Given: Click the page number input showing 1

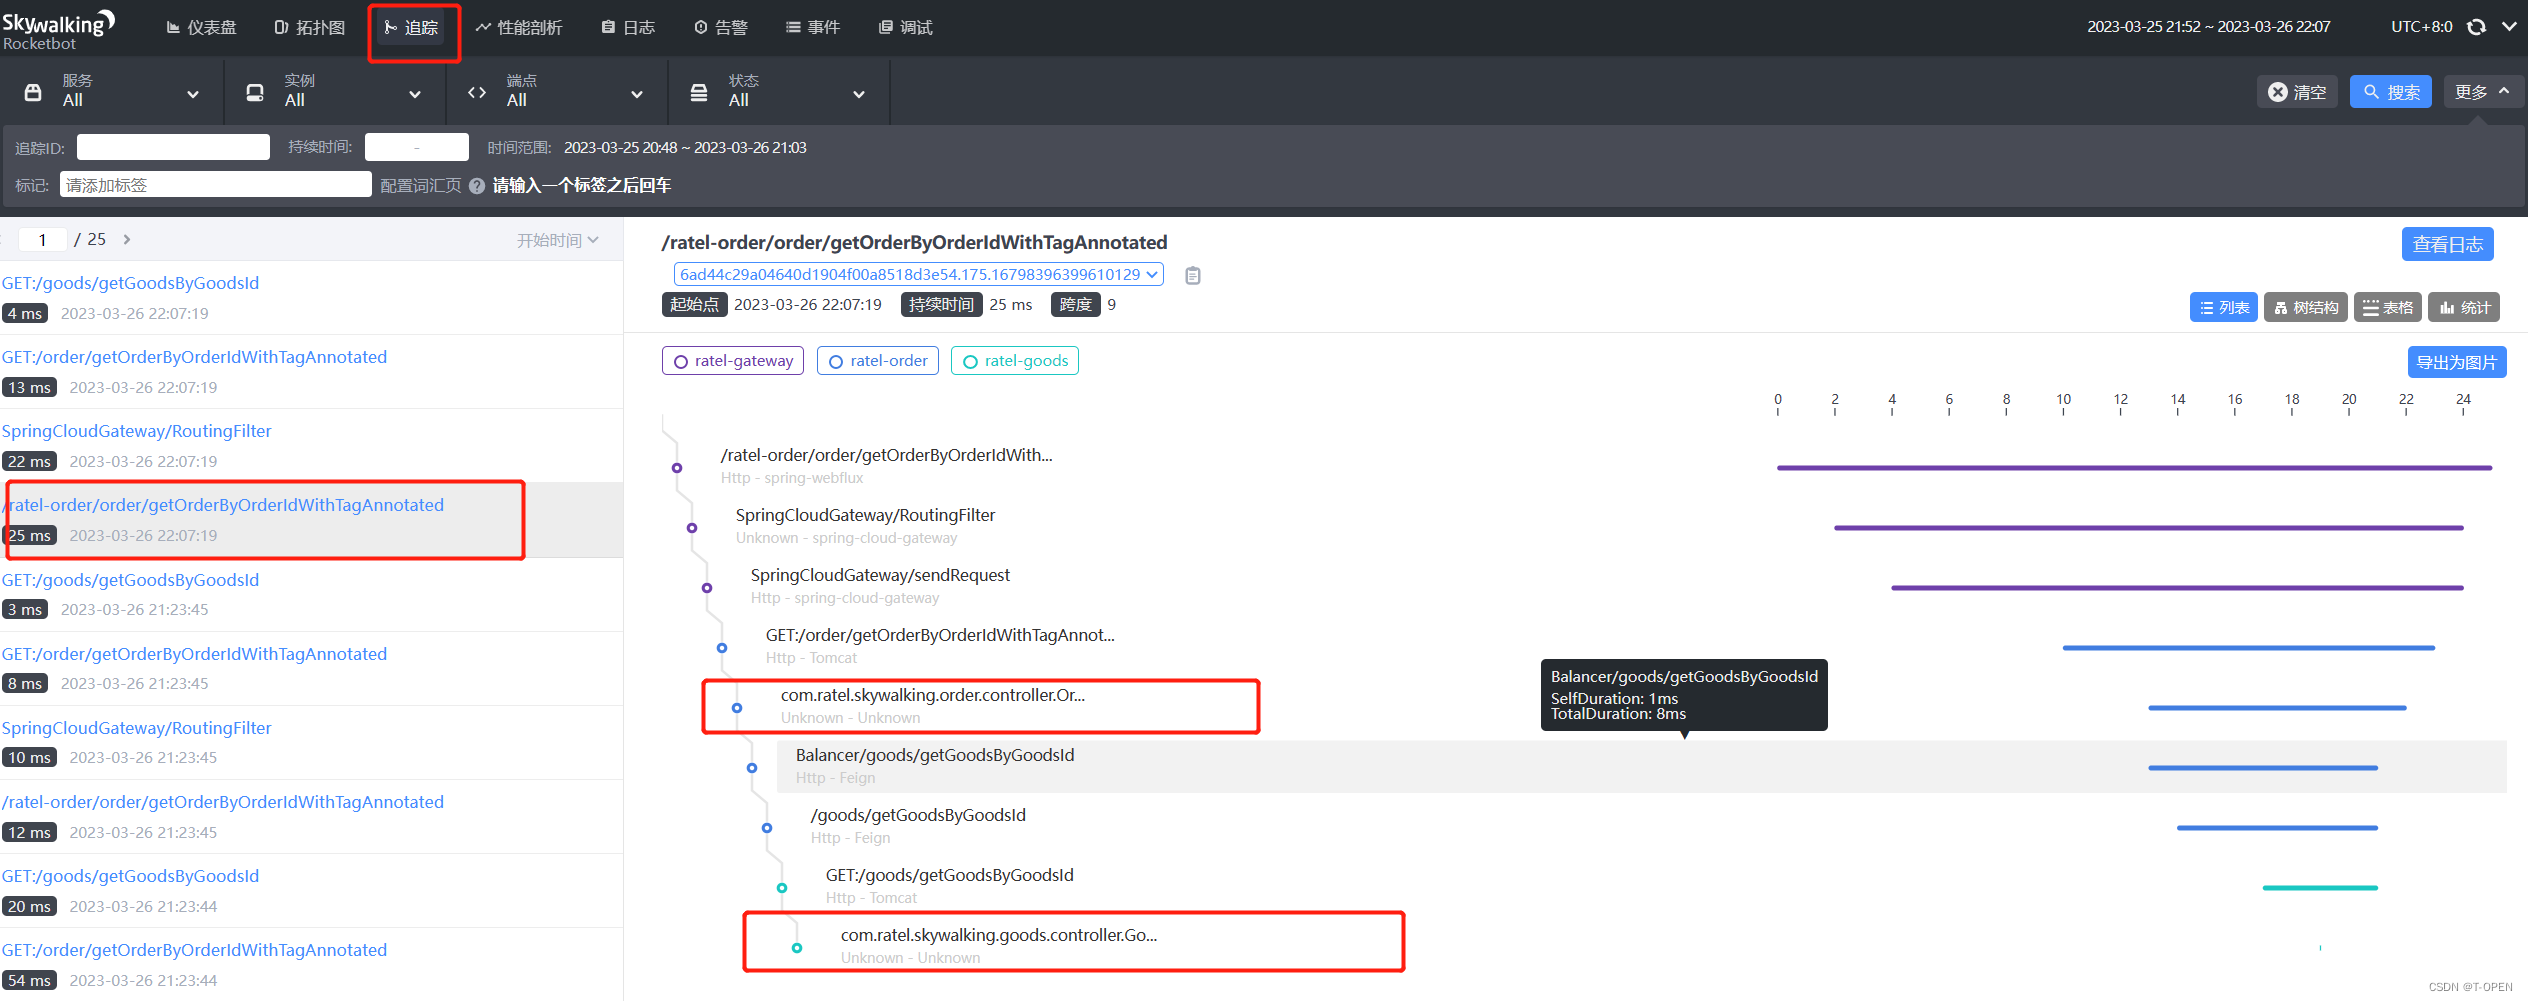Looking at the screenshot, I should point(42,240).
